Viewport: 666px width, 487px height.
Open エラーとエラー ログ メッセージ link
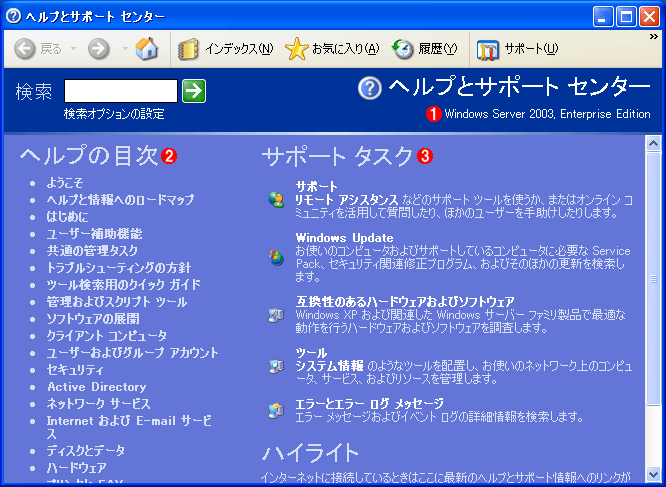point(370,403)
